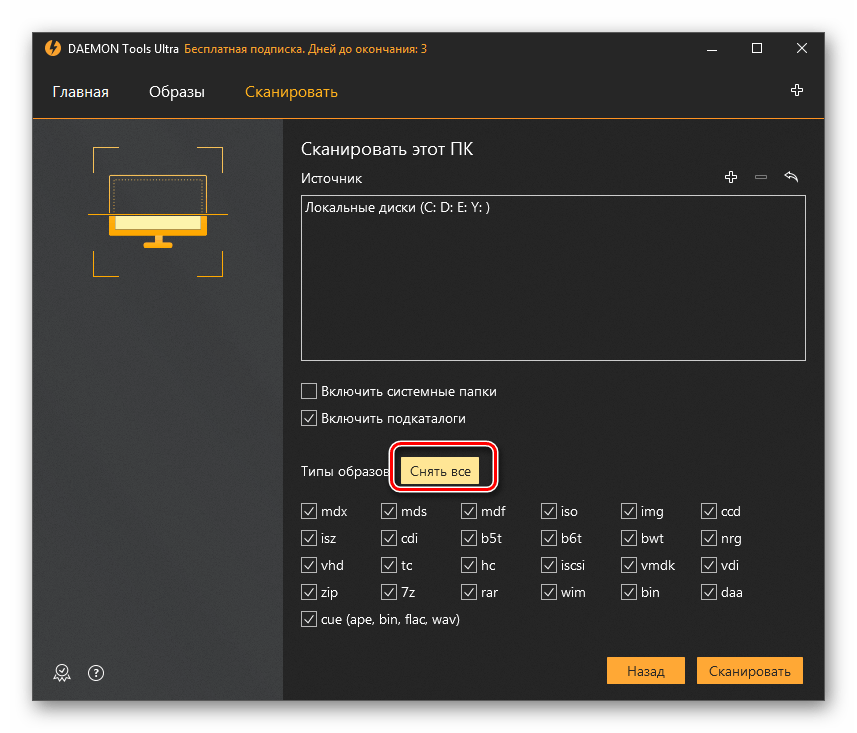The image size is (857, 733).
Task: Toggle Включить подкаталоги checkbox
Action: [309, 418]
